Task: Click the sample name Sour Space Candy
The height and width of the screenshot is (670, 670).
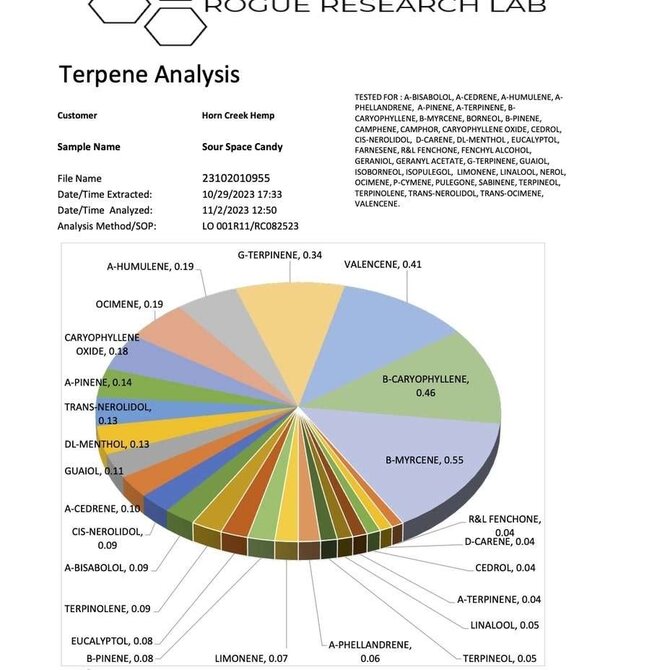Action: (x=242, y=147)
